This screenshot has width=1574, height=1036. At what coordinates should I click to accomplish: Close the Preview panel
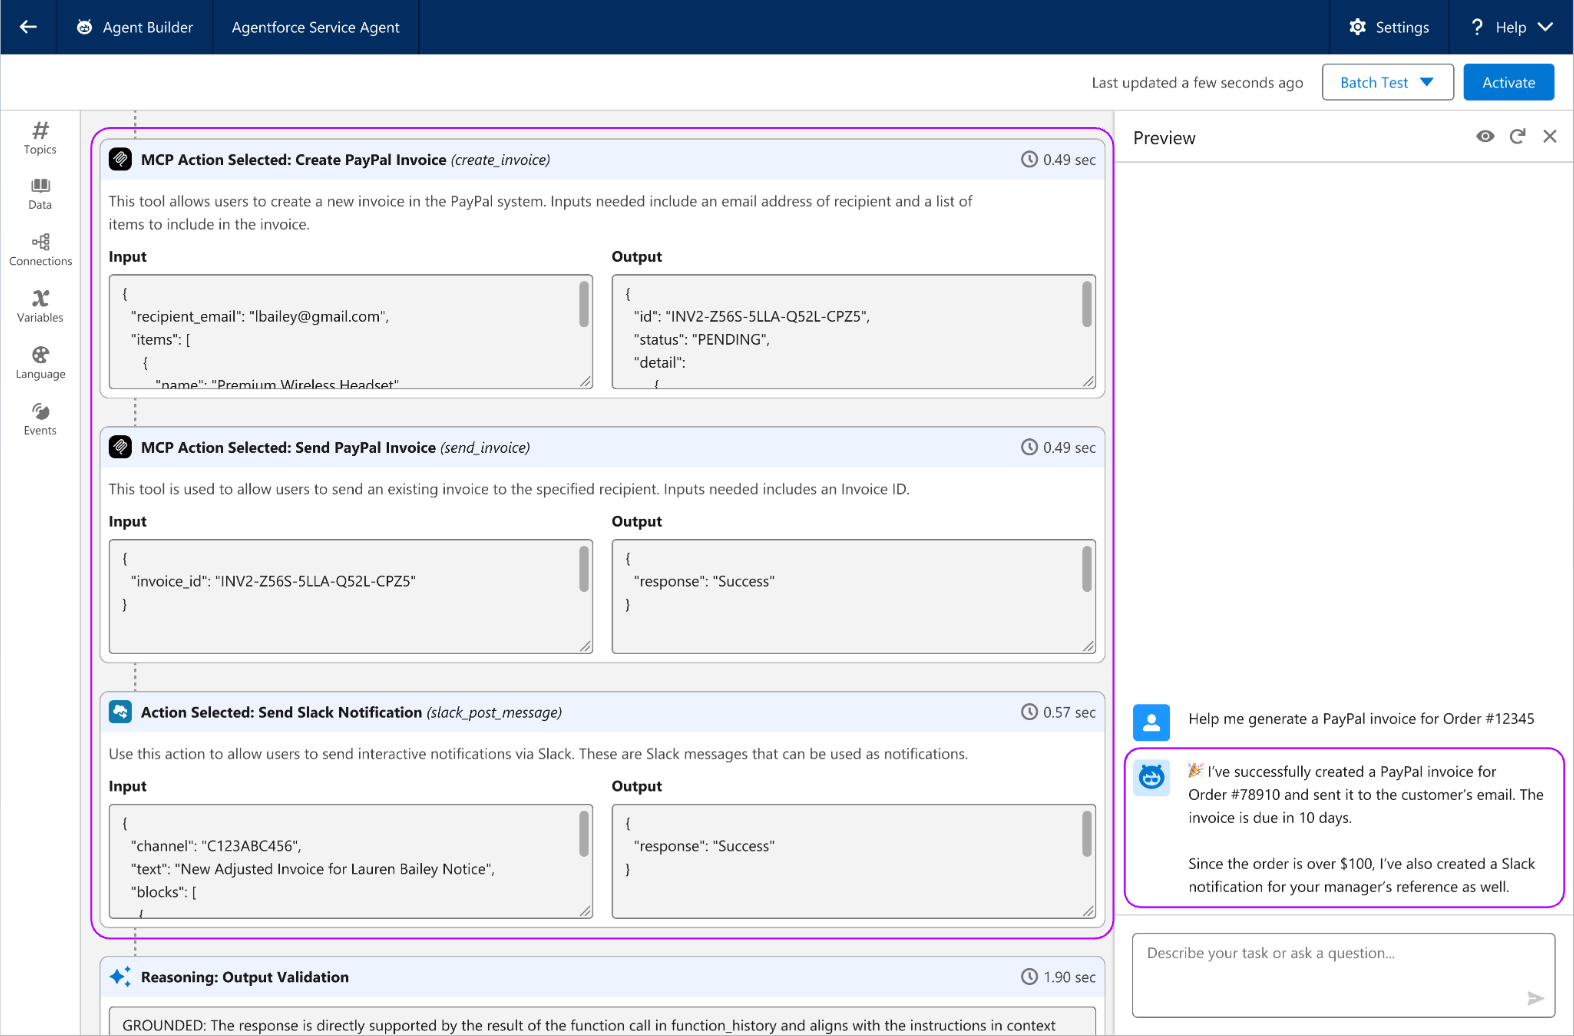1549,137
